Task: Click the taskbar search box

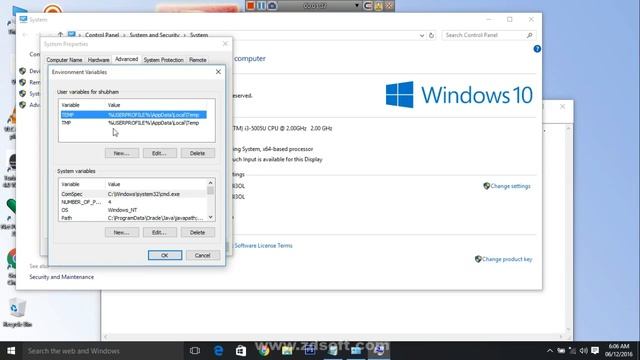Action: pyautogui.click(x=103, y=351)
